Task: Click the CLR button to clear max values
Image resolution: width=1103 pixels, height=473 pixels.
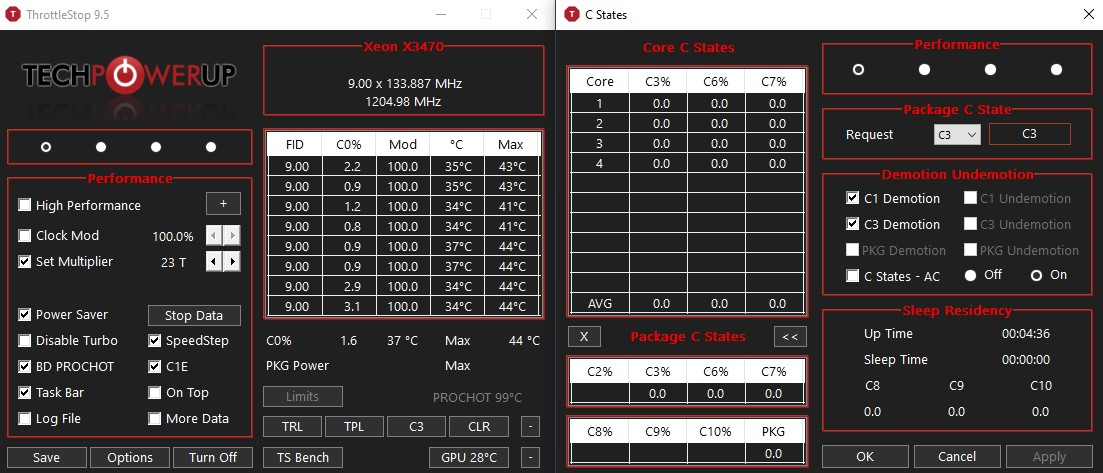Action: pyautogui.click(x=478, y=427)
